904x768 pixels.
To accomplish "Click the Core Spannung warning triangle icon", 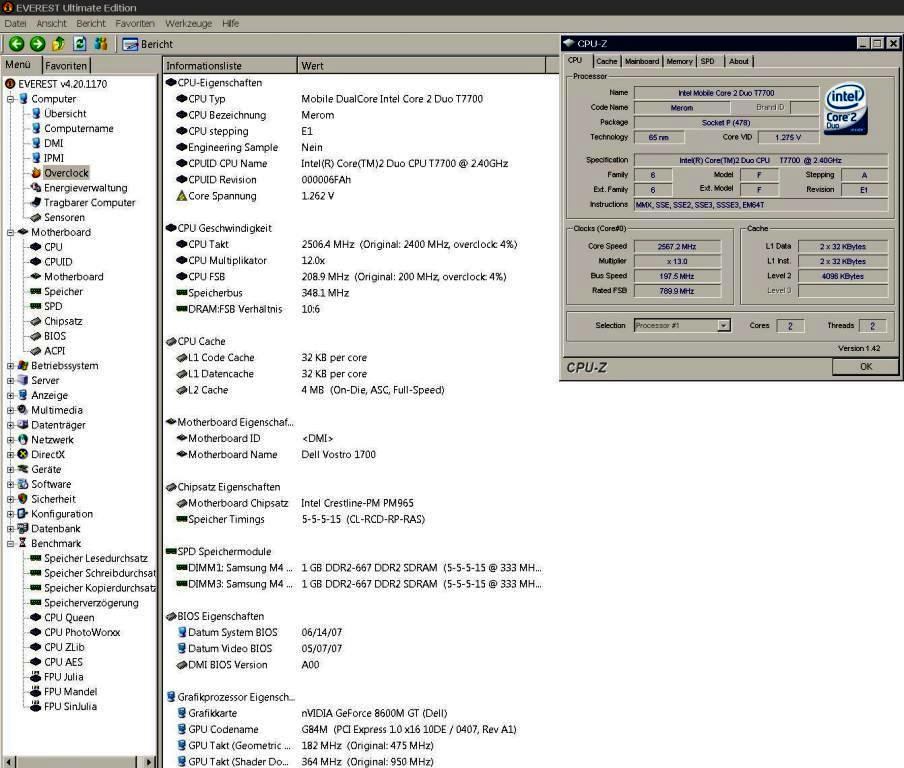I will 182,196.
